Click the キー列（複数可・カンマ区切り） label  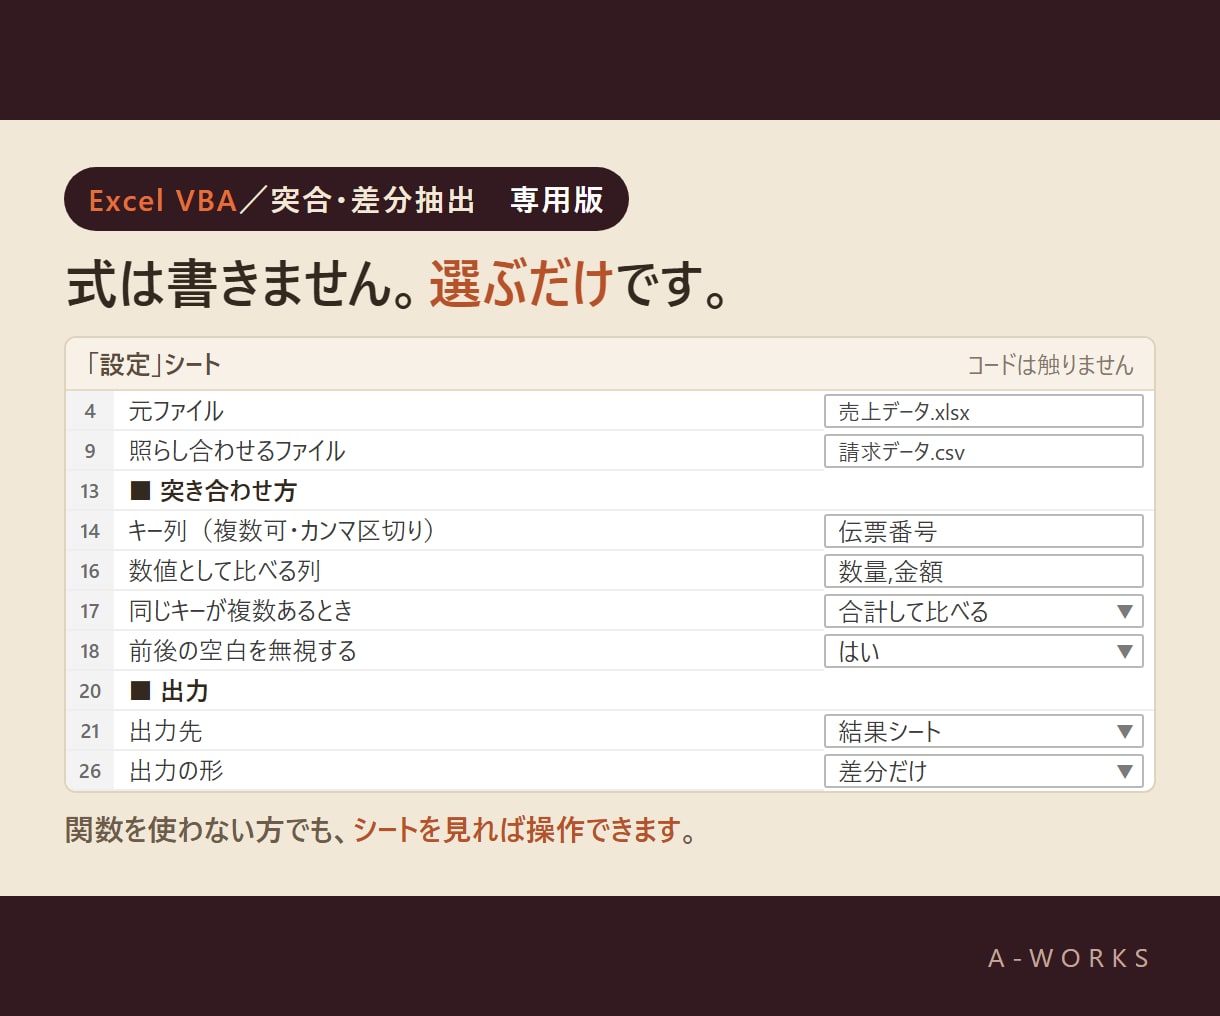[x=282, y=531]
